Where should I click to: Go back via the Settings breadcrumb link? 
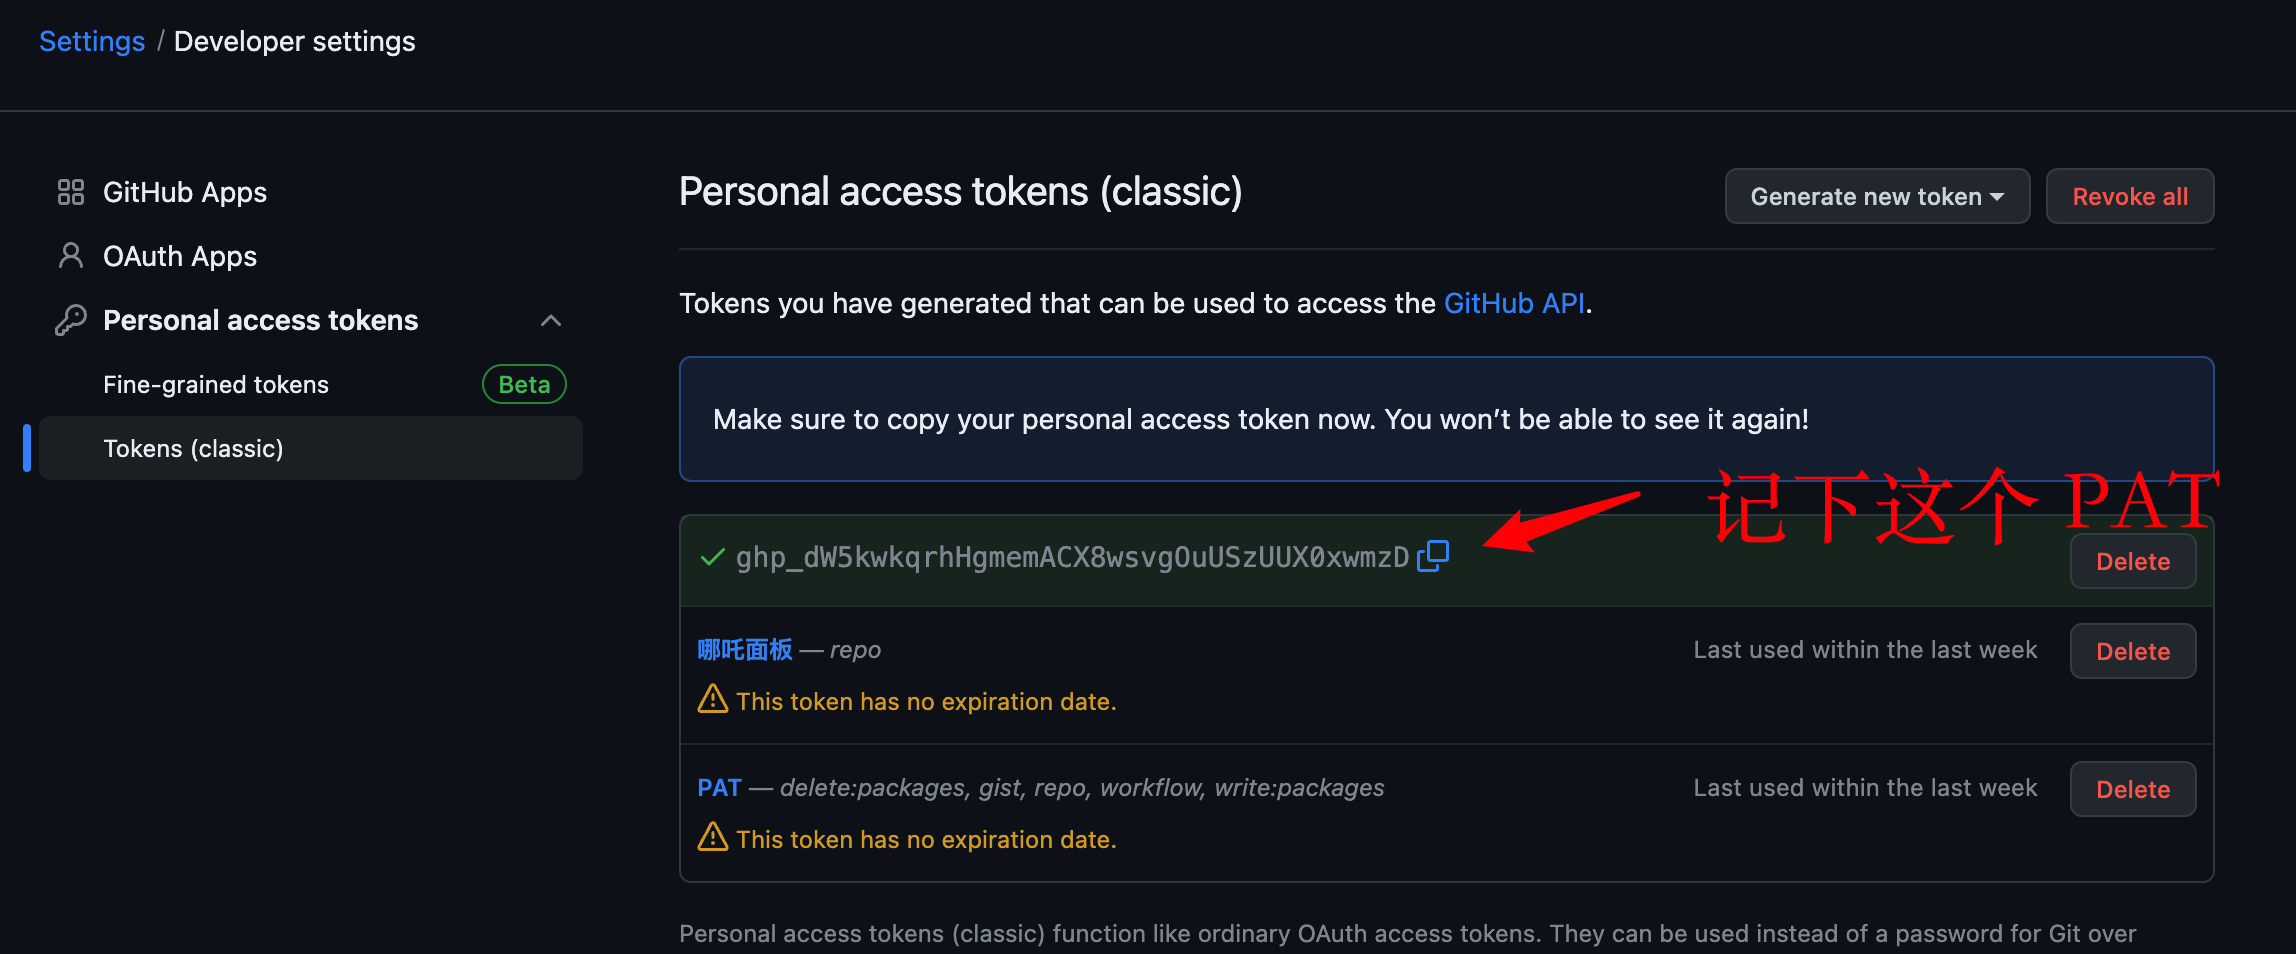92,41
